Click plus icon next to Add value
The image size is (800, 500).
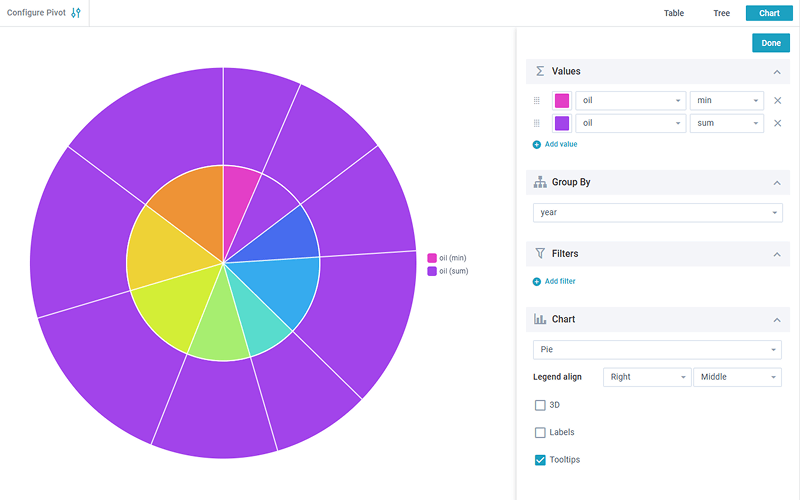click(537, 144)
